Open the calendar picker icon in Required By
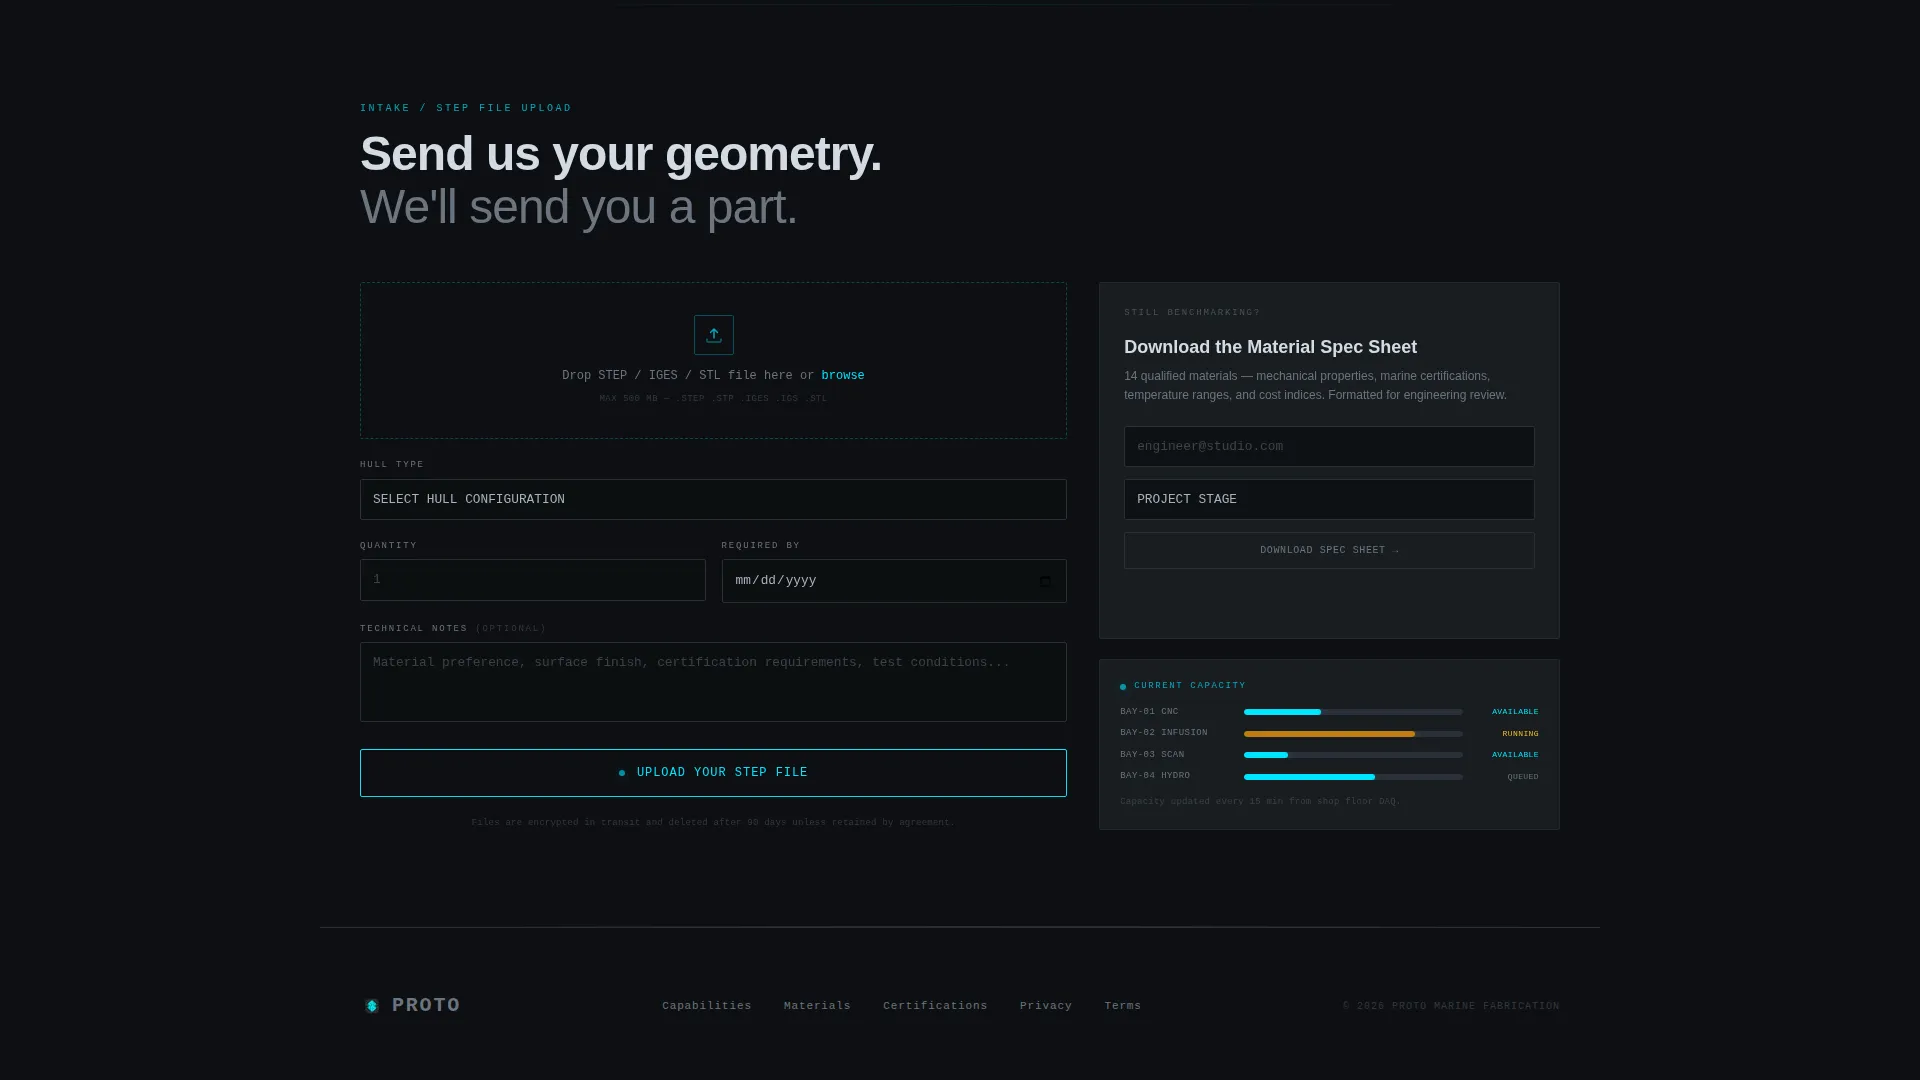Viewport: 1920px width, 1080px height. tap(1045, 581)
